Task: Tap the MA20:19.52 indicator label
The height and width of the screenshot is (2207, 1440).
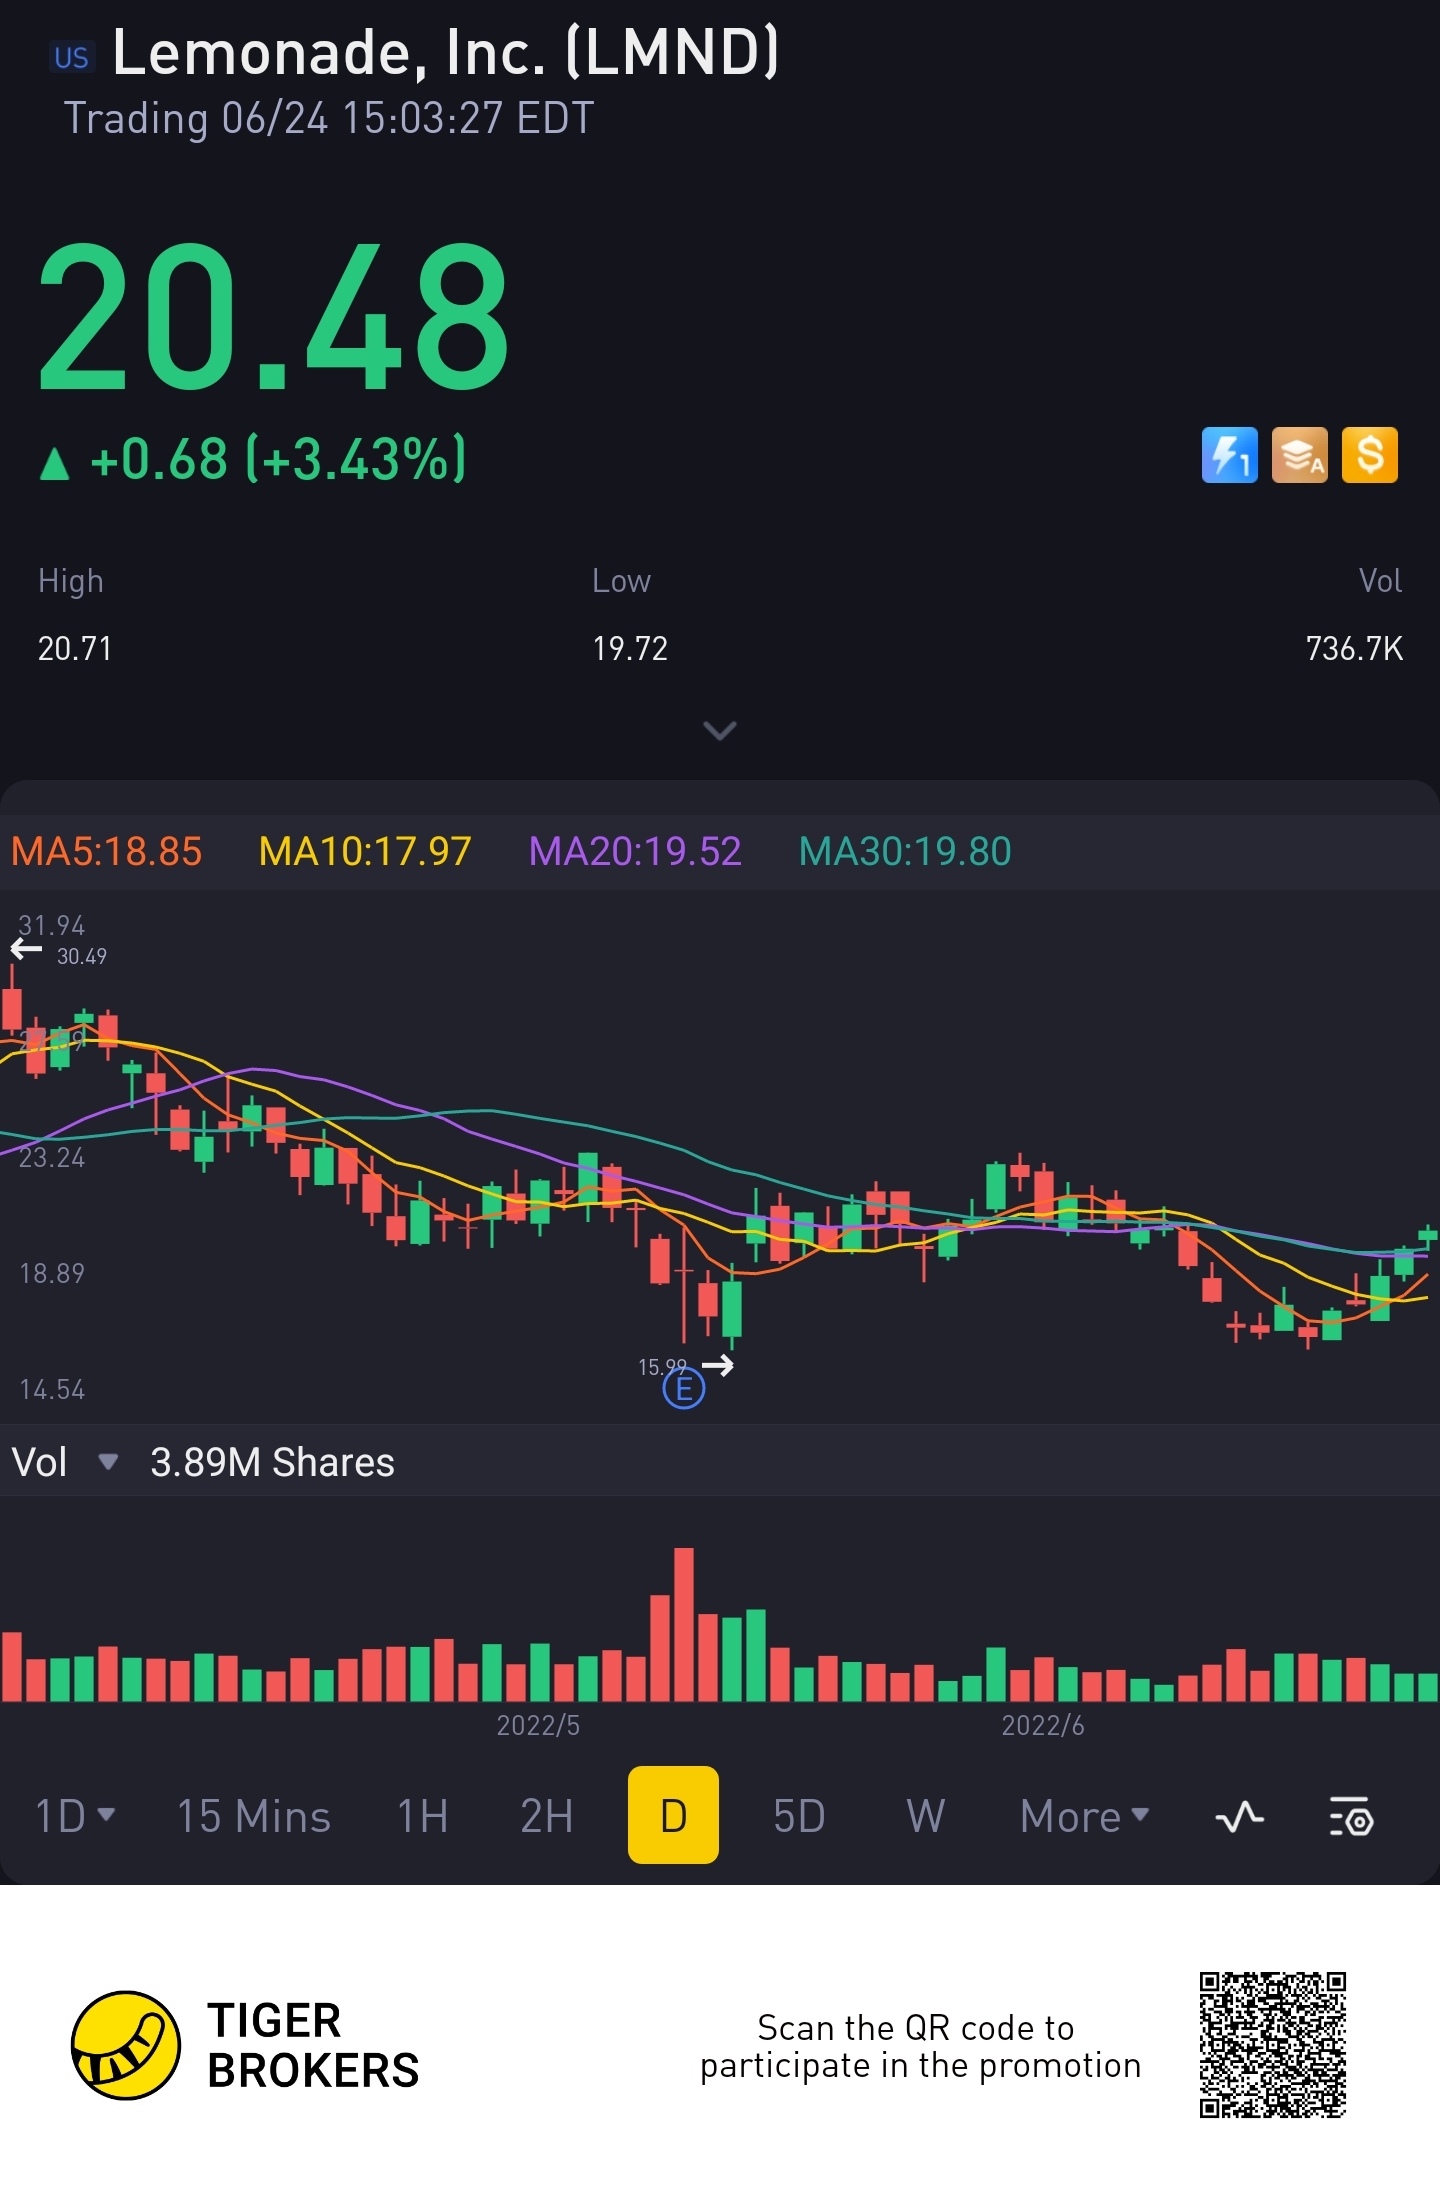Action: tap(635, 852)
